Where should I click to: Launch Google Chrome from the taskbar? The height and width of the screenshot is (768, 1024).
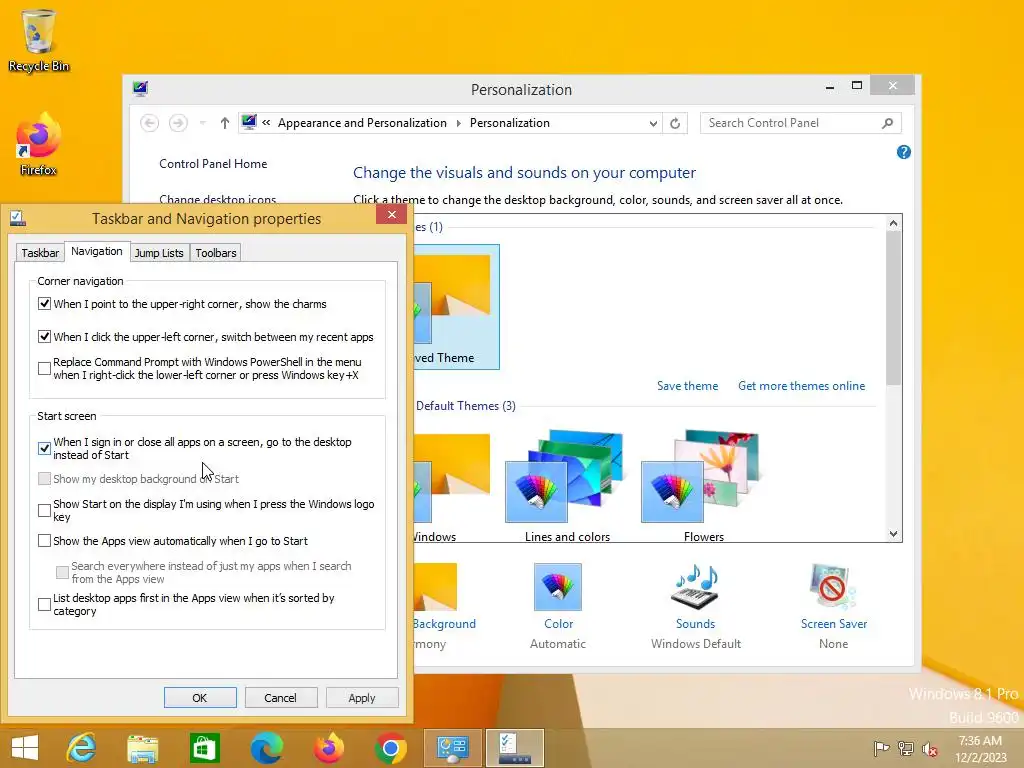point(391,748)
